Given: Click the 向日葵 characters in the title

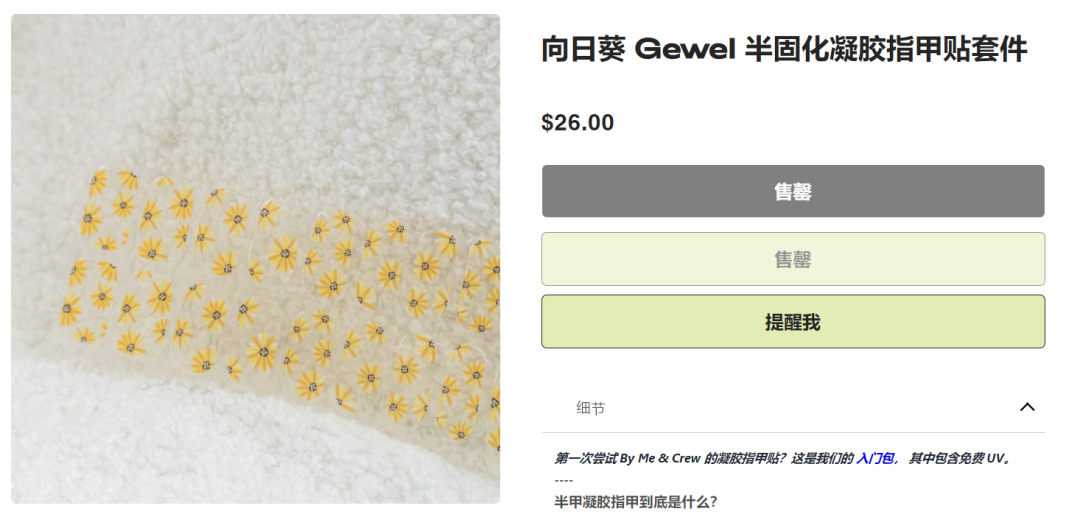Looking at the screenshot, I should tap(583, 50).
